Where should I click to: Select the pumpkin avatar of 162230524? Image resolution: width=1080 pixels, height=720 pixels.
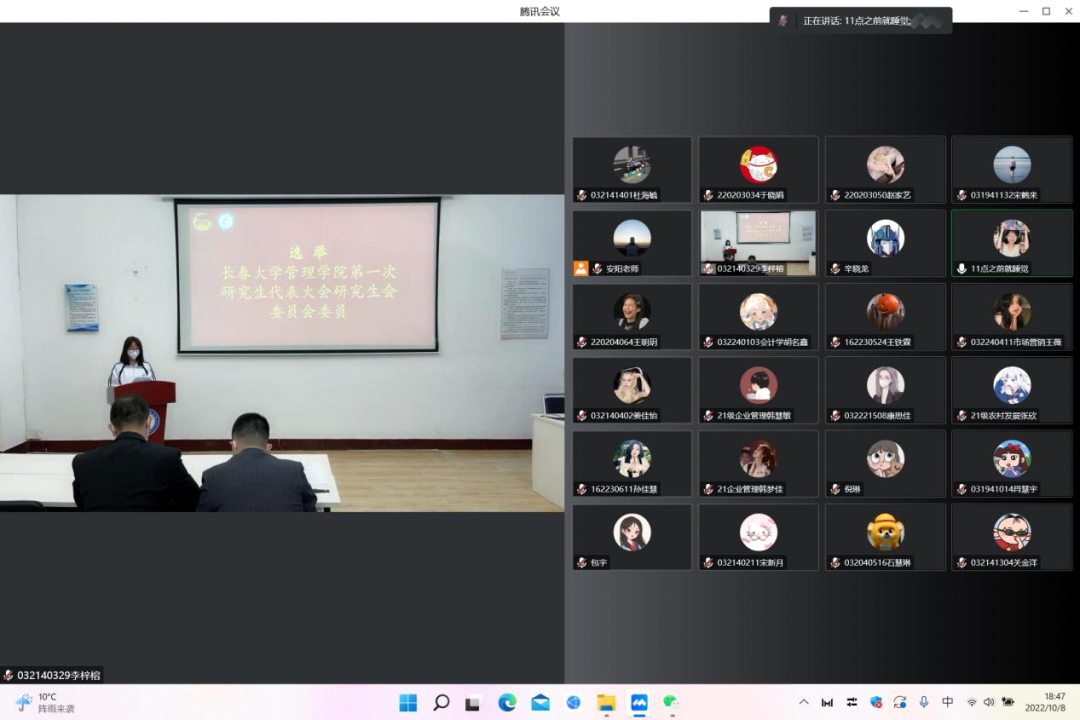point(885,311)
